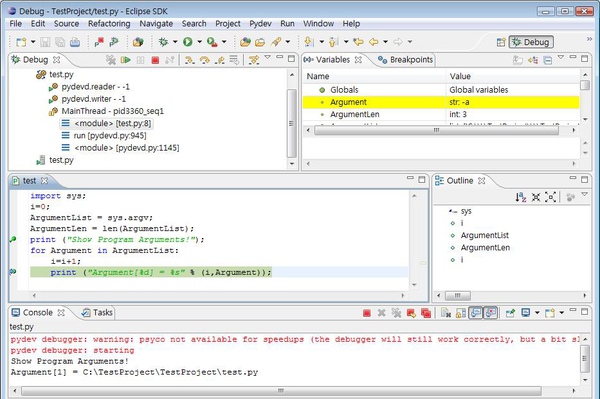600x399 pixels.
Task: Toggle Scroll Lock in Console toolbar
Action: point(461,313)
